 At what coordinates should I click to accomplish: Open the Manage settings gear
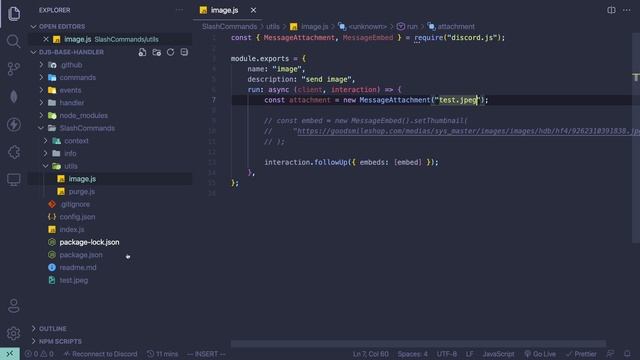click(13, 333)
